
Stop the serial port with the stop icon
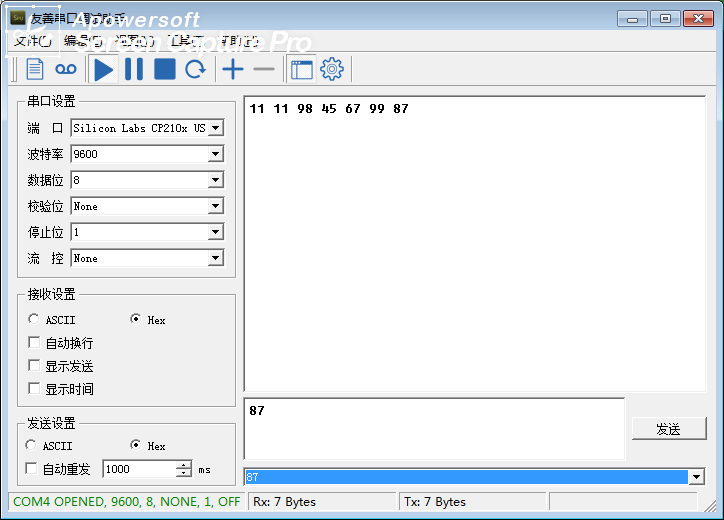[164, 69]
